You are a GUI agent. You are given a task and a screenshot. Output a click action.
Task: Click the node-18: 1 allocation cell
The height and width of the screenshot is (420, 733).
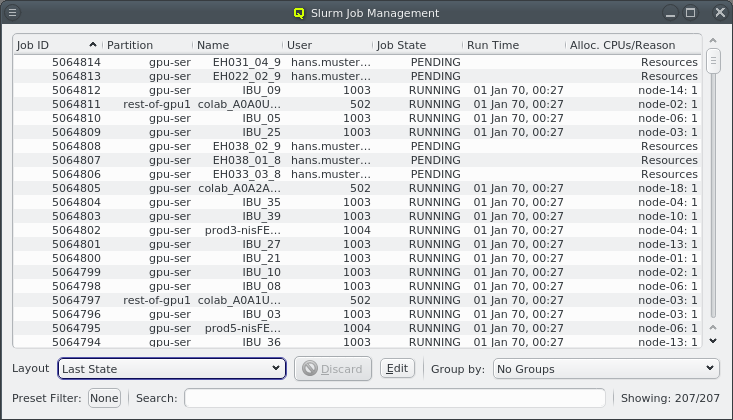(668, 188)
